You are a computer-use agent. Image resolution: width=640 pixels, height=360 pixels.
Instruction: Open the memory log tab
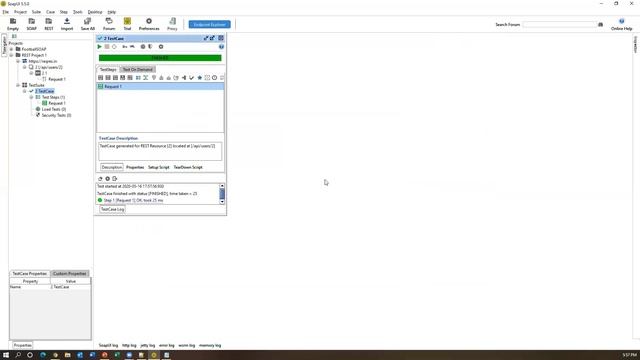click(210, 345)
